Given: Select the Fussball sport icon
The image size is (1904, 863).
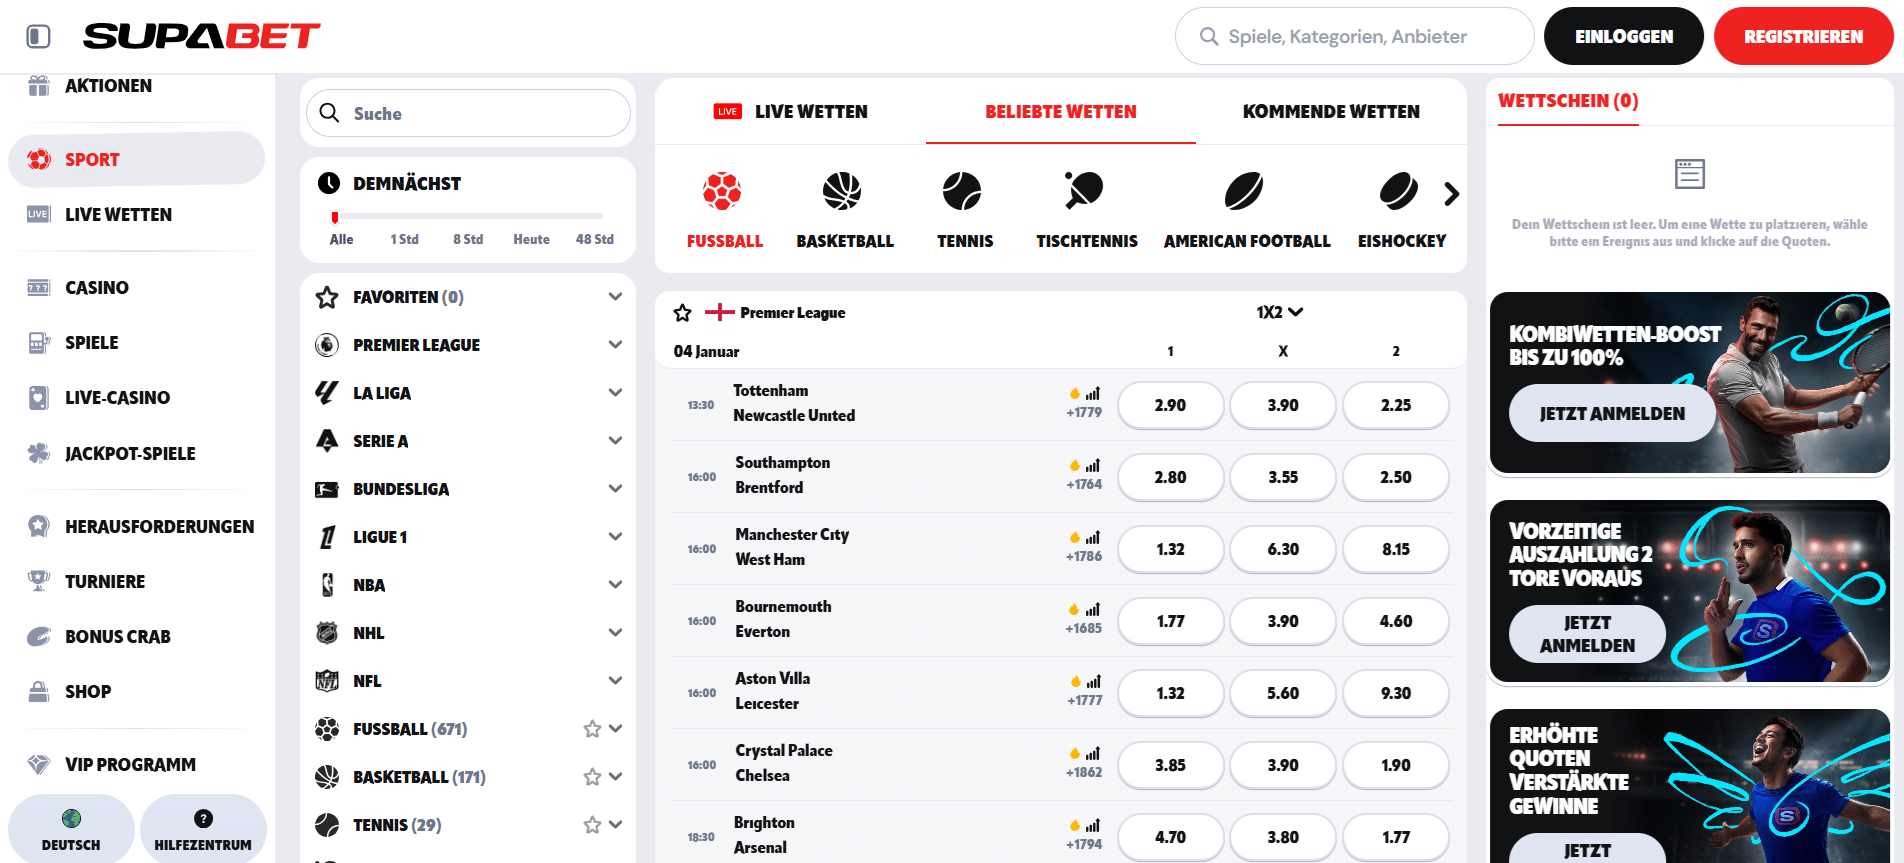Looking at the screenshot, I should [722, 191].
